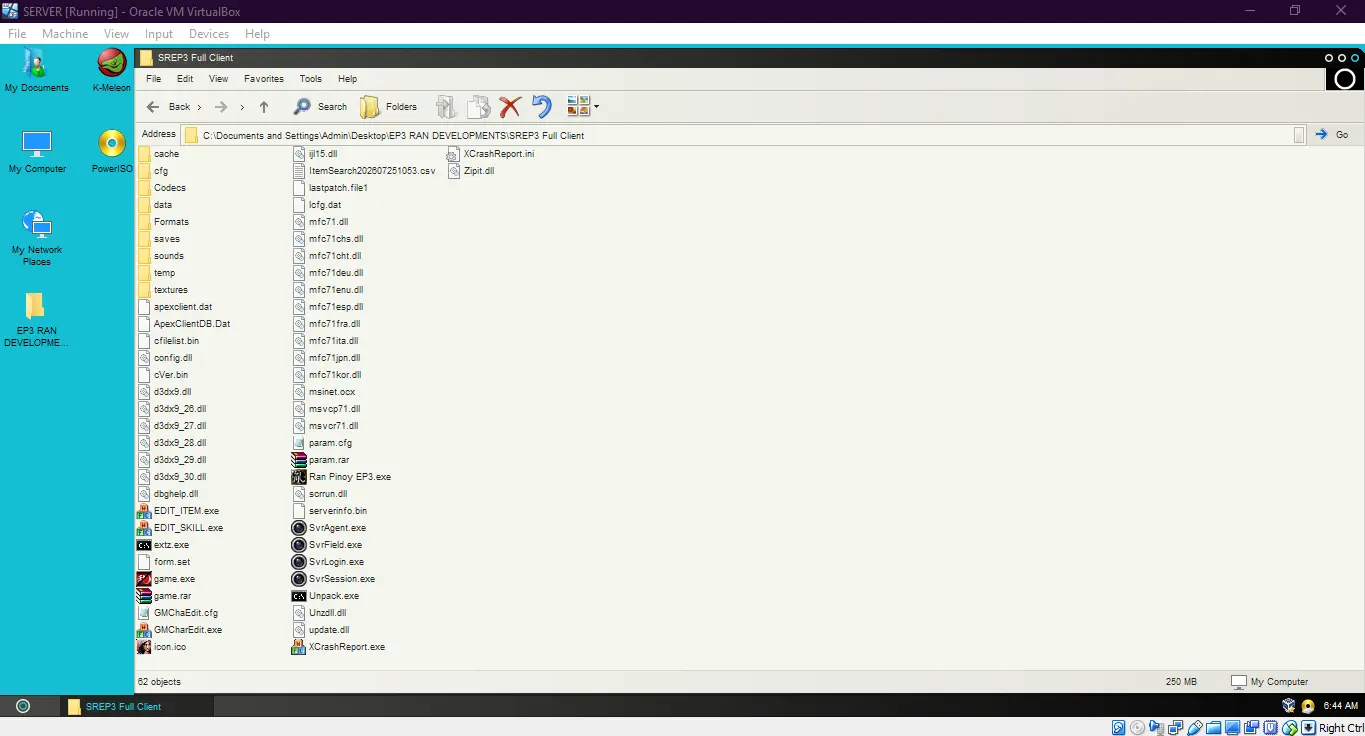Select My Network Places desktop icon

(x=37, y=238)
